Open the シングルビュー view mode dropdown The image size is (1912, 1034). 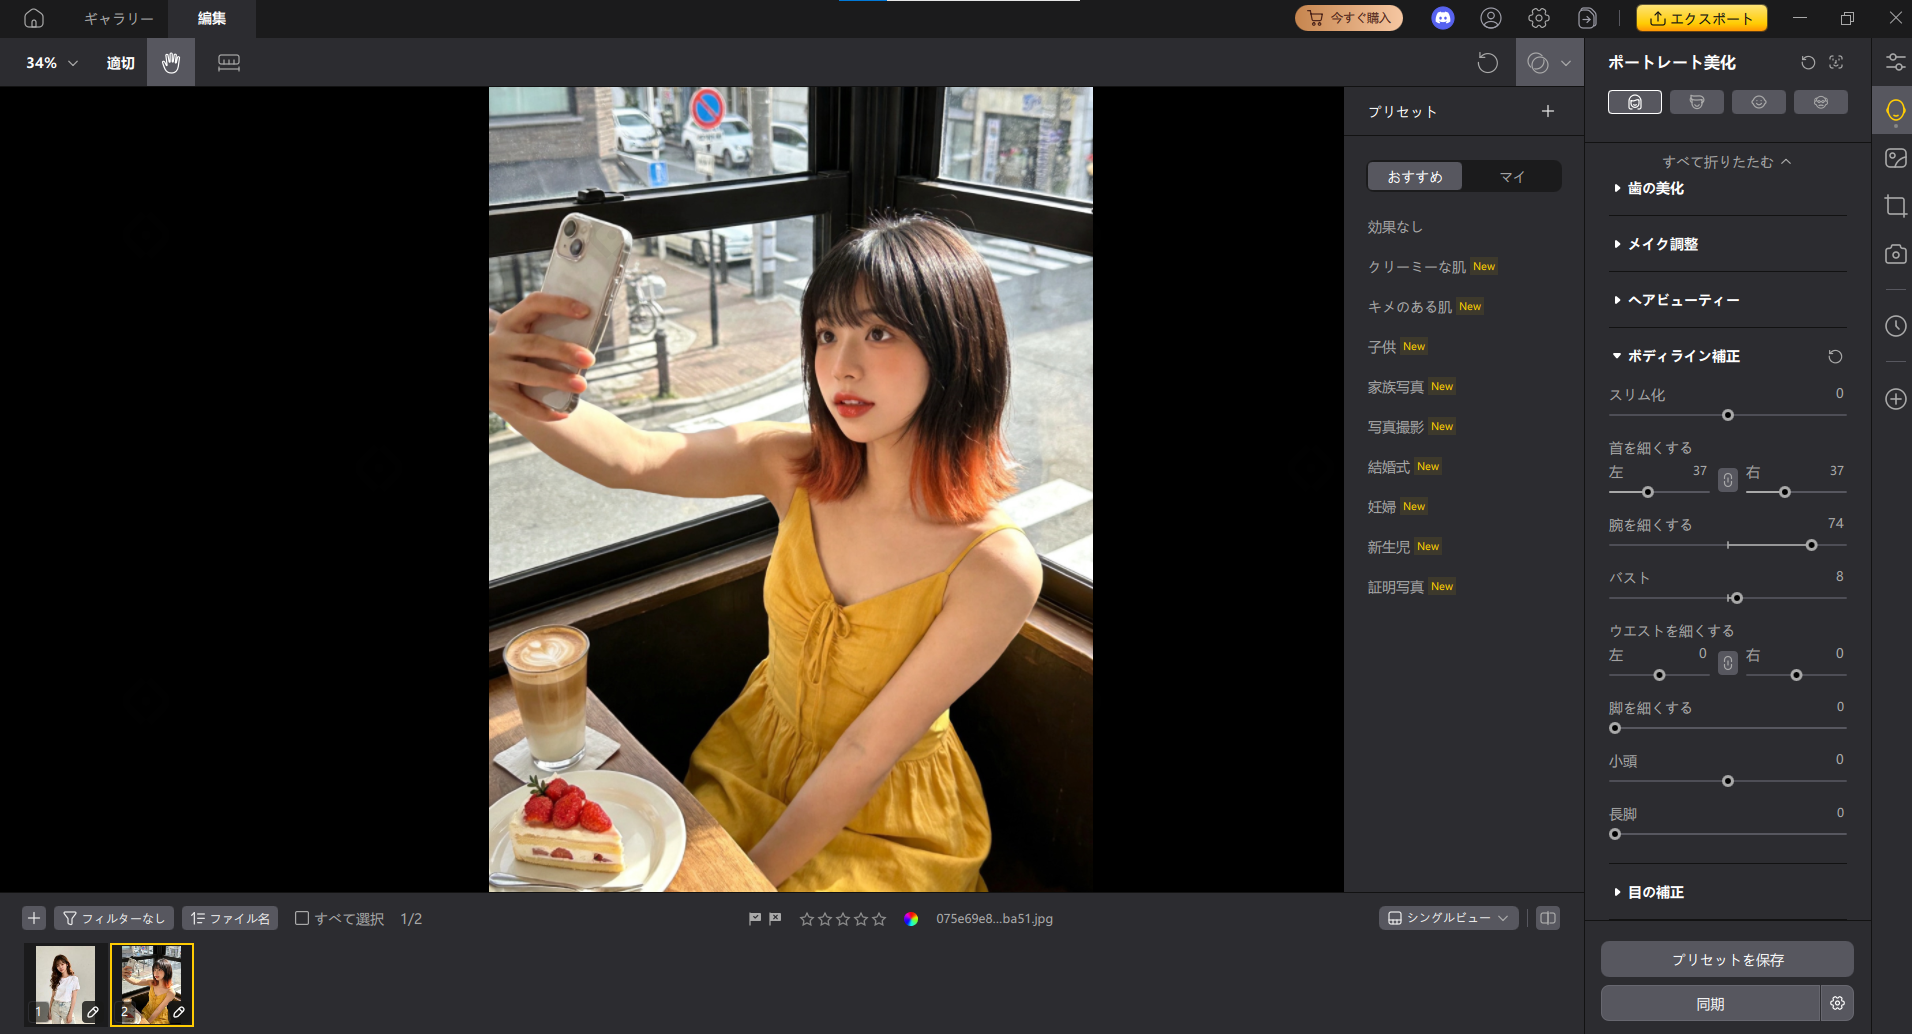(x=1447, y=917)
